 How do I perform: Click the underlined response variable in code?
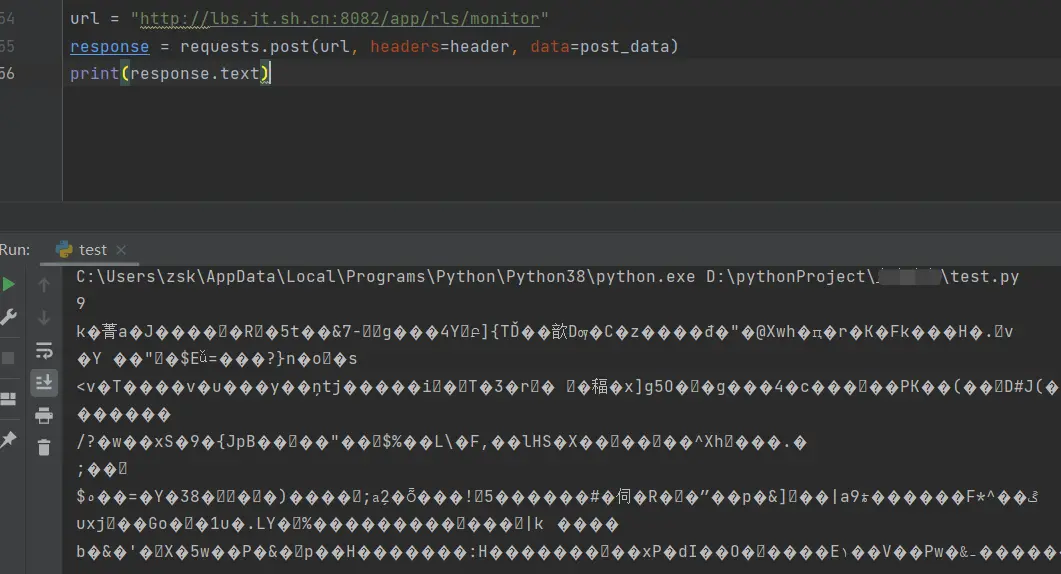(110, 46)
